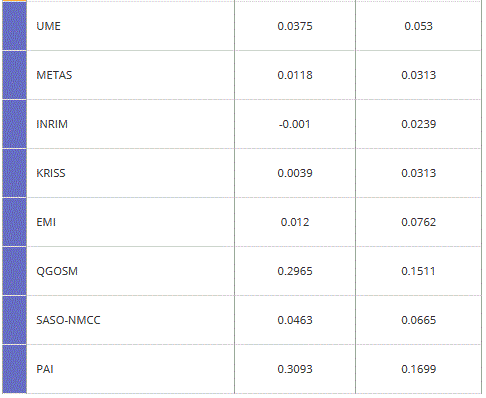Click the -0.001 value for INRIM
The height and width of the screenshot is (398, 486).
(x=295, y=124)
